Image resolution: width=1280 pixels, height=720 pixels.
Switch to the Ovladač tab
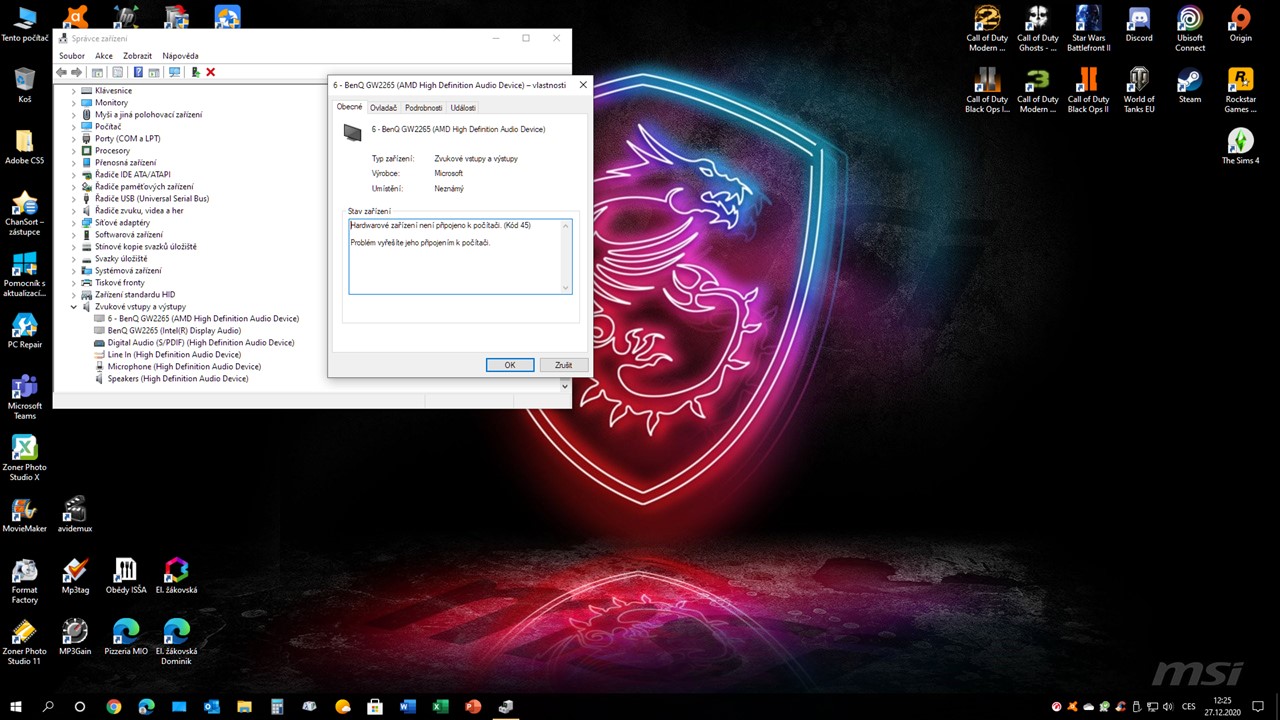[383, 108]
